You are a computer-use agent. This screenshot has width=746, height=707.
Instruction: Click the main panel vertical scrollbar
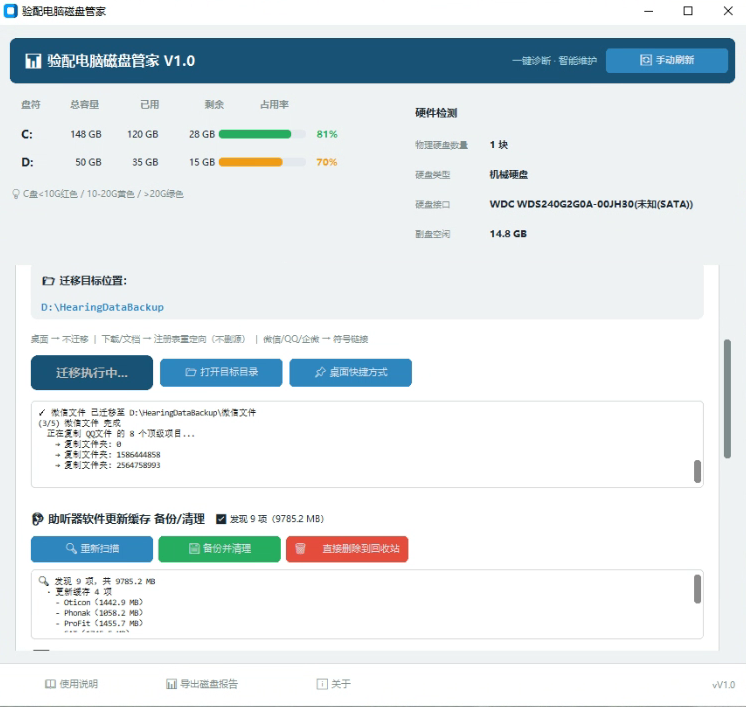(727, 399)
